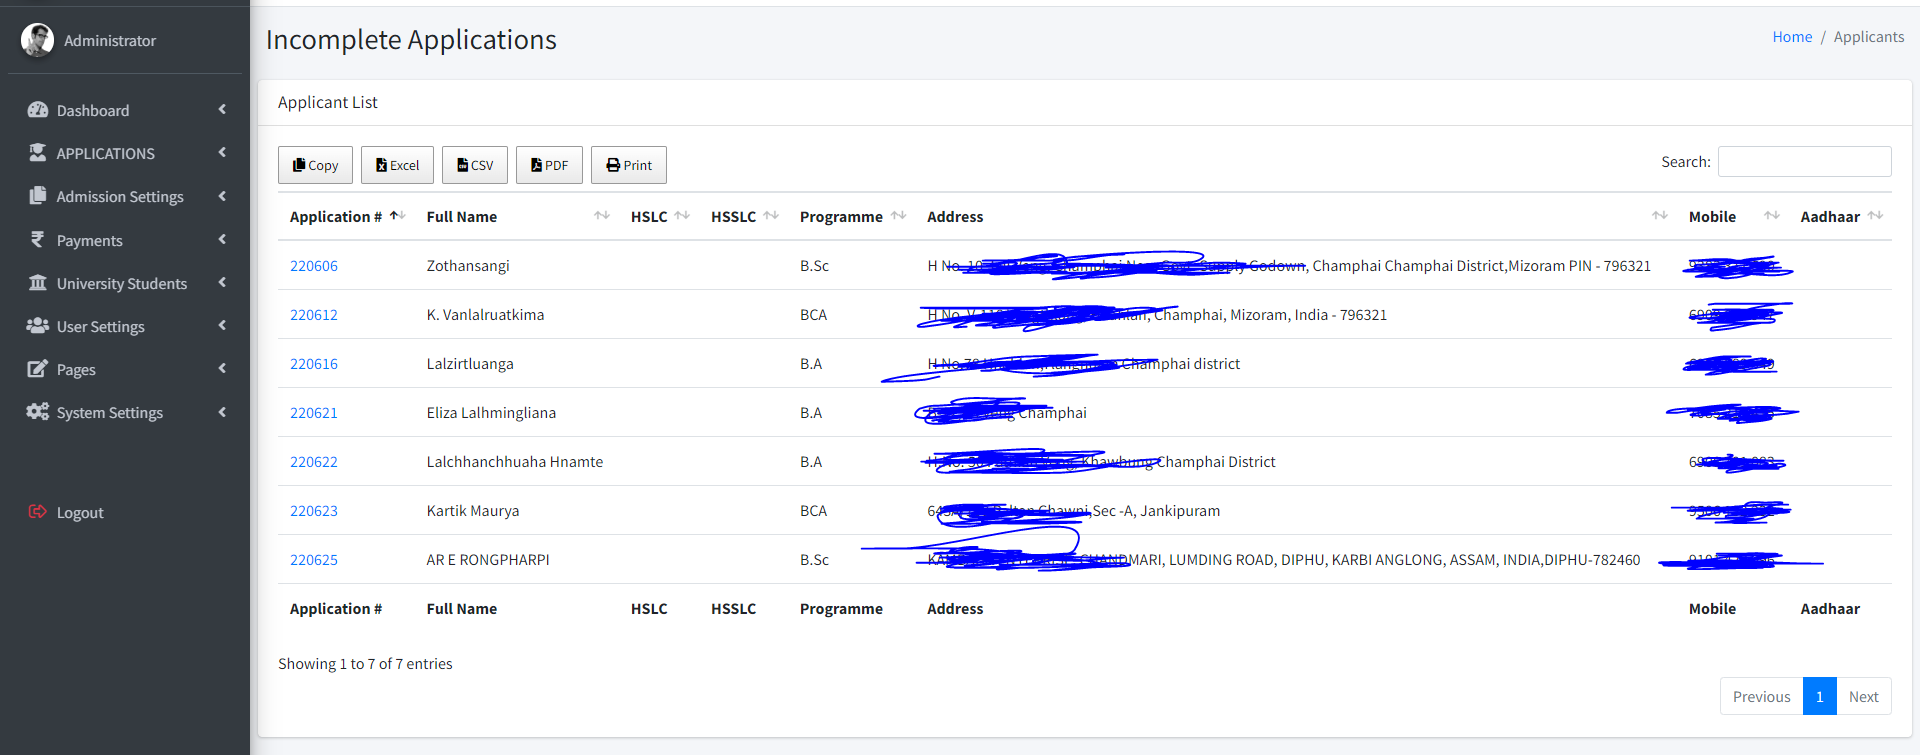Expand the APPLICATIONS menu chevron
1920x755 pixels.
coord(222,153)
